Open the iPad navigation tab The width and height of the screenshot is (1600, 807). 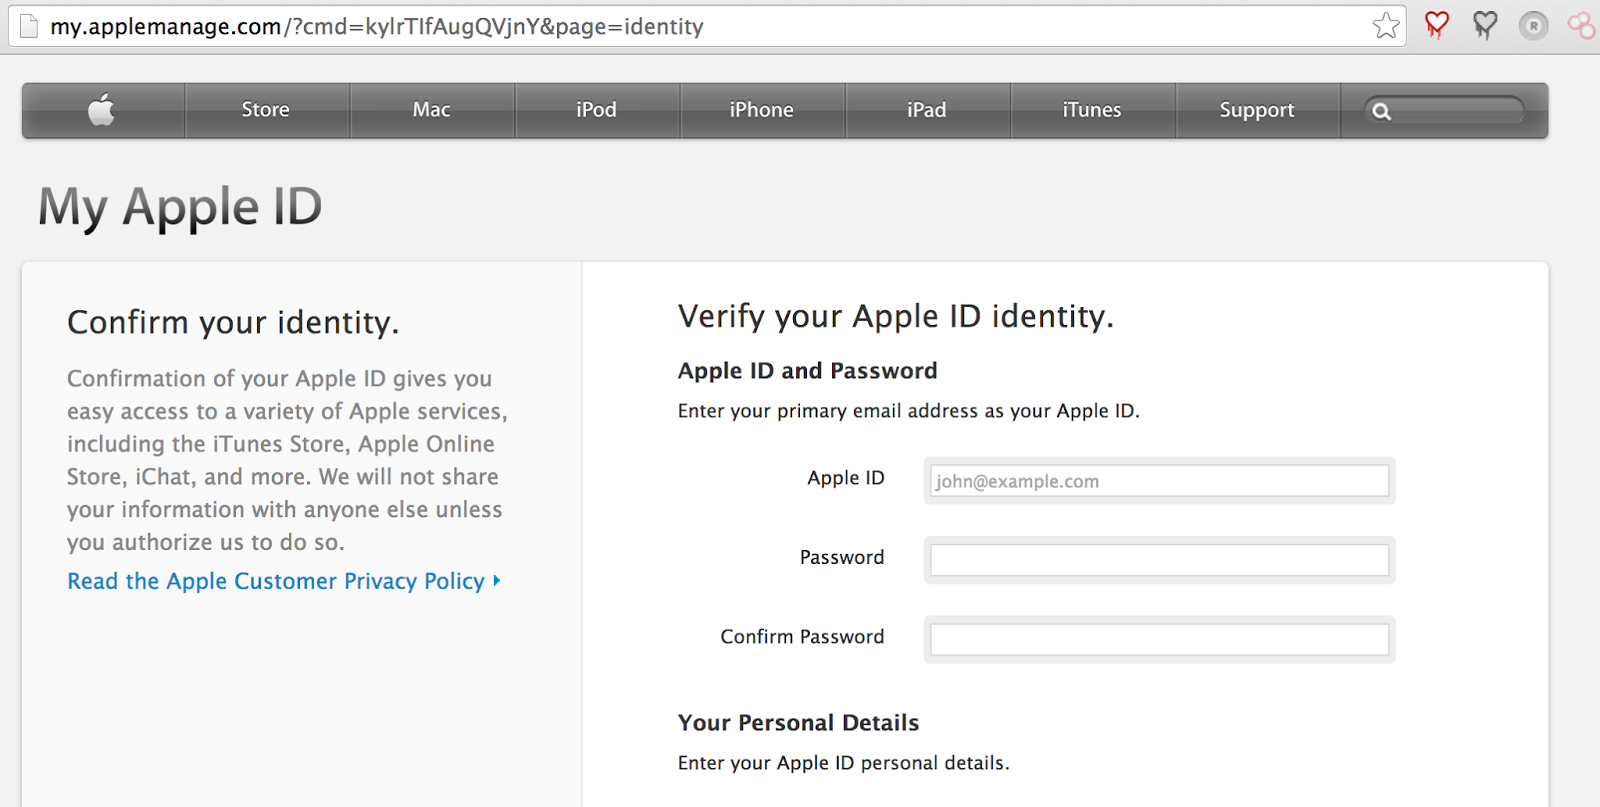927,110
